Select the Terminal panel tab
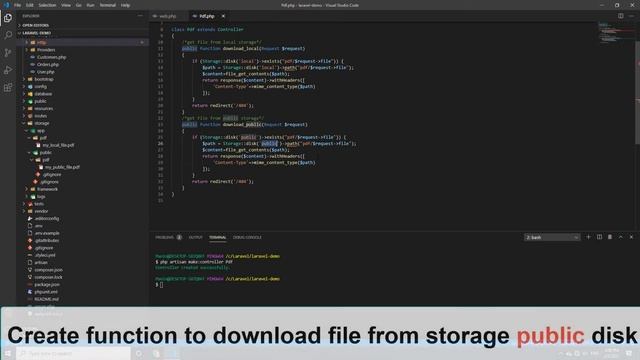Image resolution: width=640 pixels, height=360 pixels. [x=218, y=237]
